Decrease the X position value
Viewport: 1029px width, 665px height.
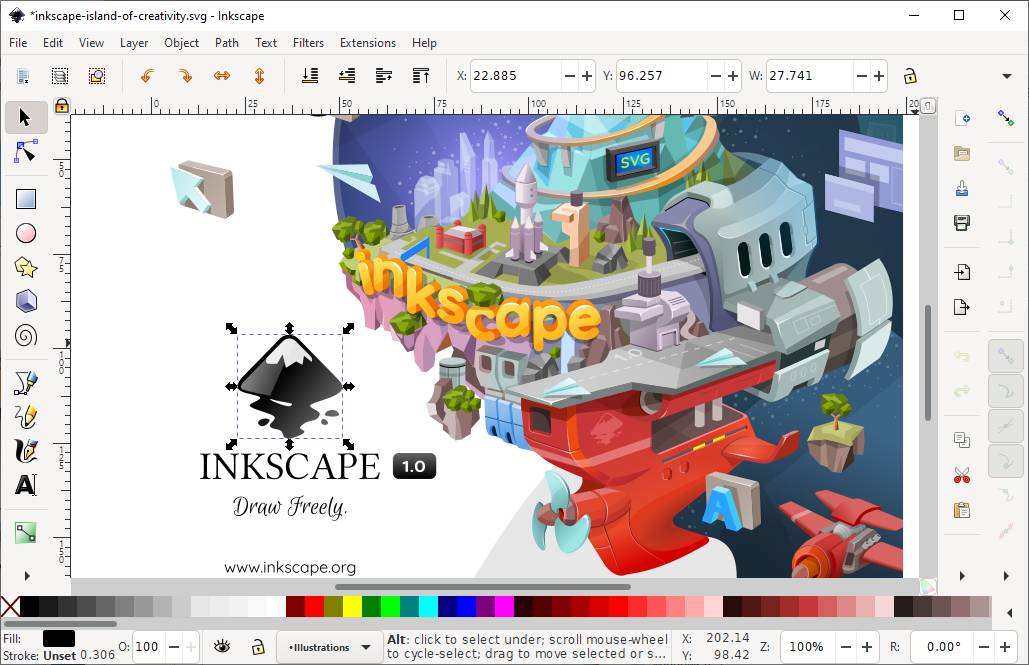point(570,76)
